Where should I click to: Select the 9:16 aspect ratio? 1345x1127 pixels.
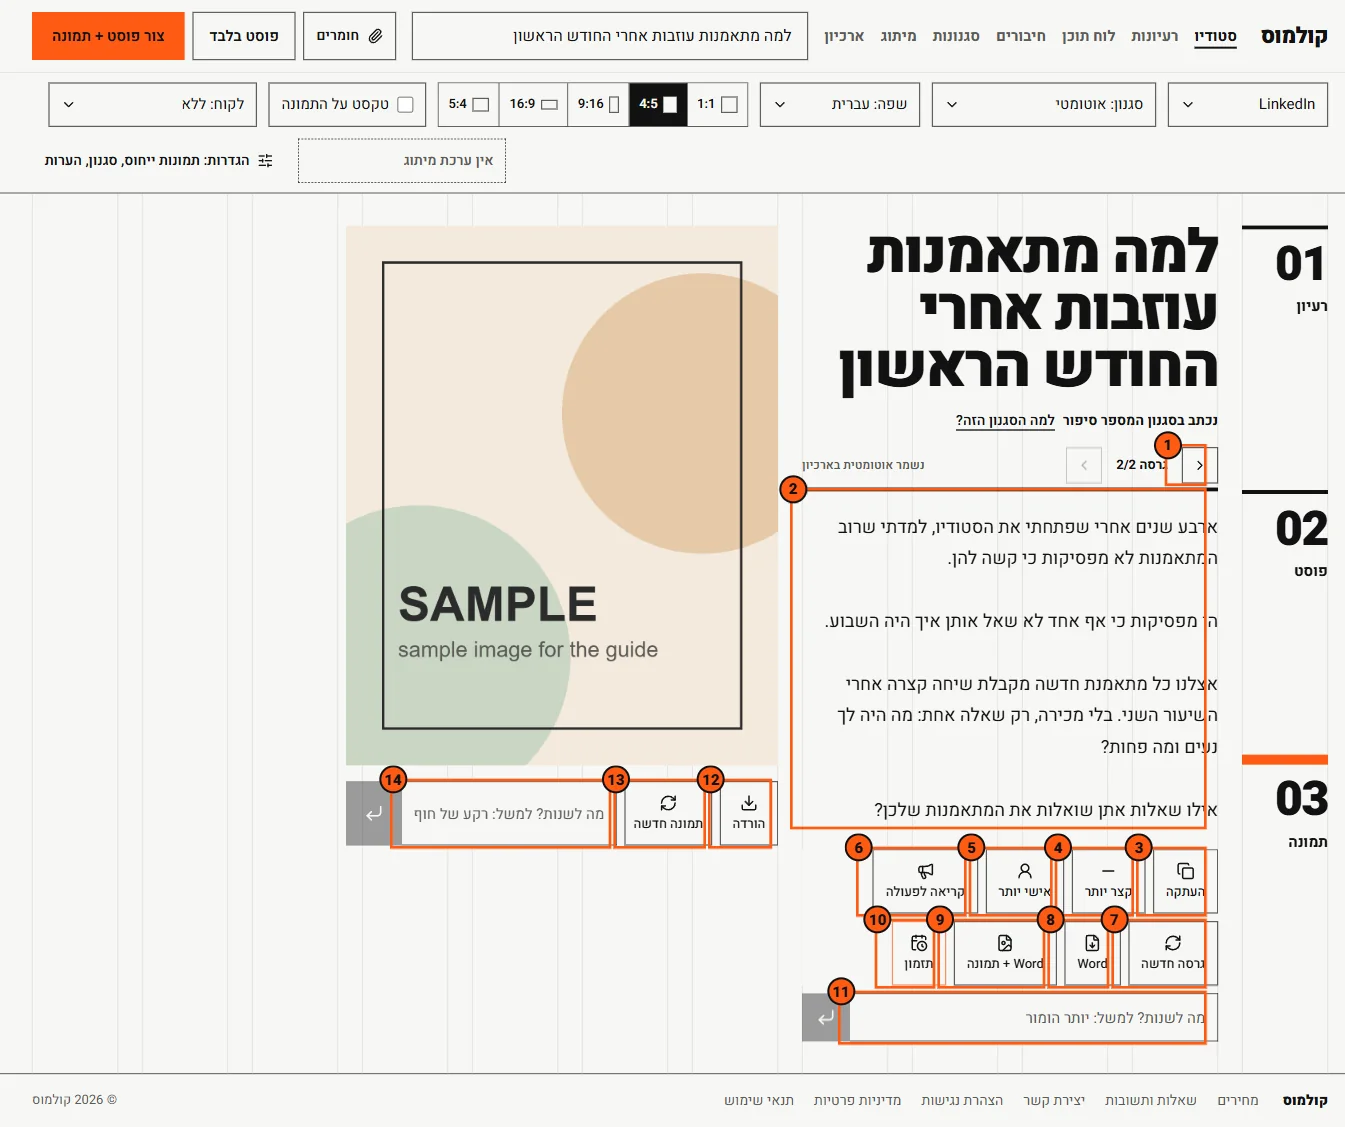(598, 104)
